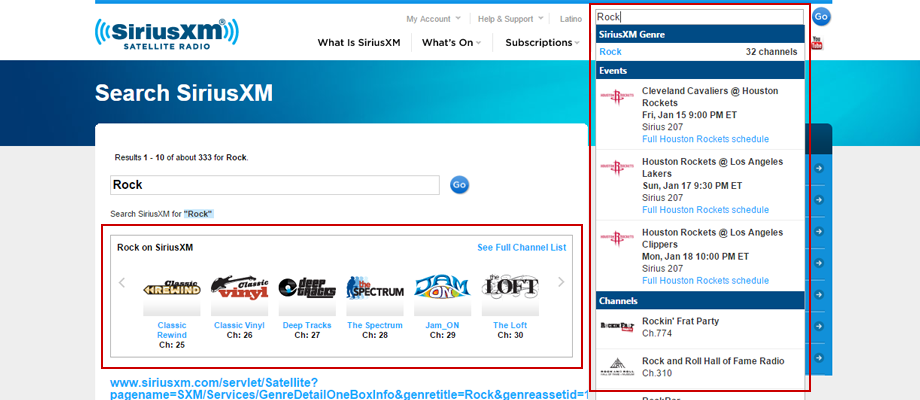Viewport: 920px width, 400px height.
Task: Select Houston Rockets @ Los Angeles Lakers event
Action: (x=712, y=168)
